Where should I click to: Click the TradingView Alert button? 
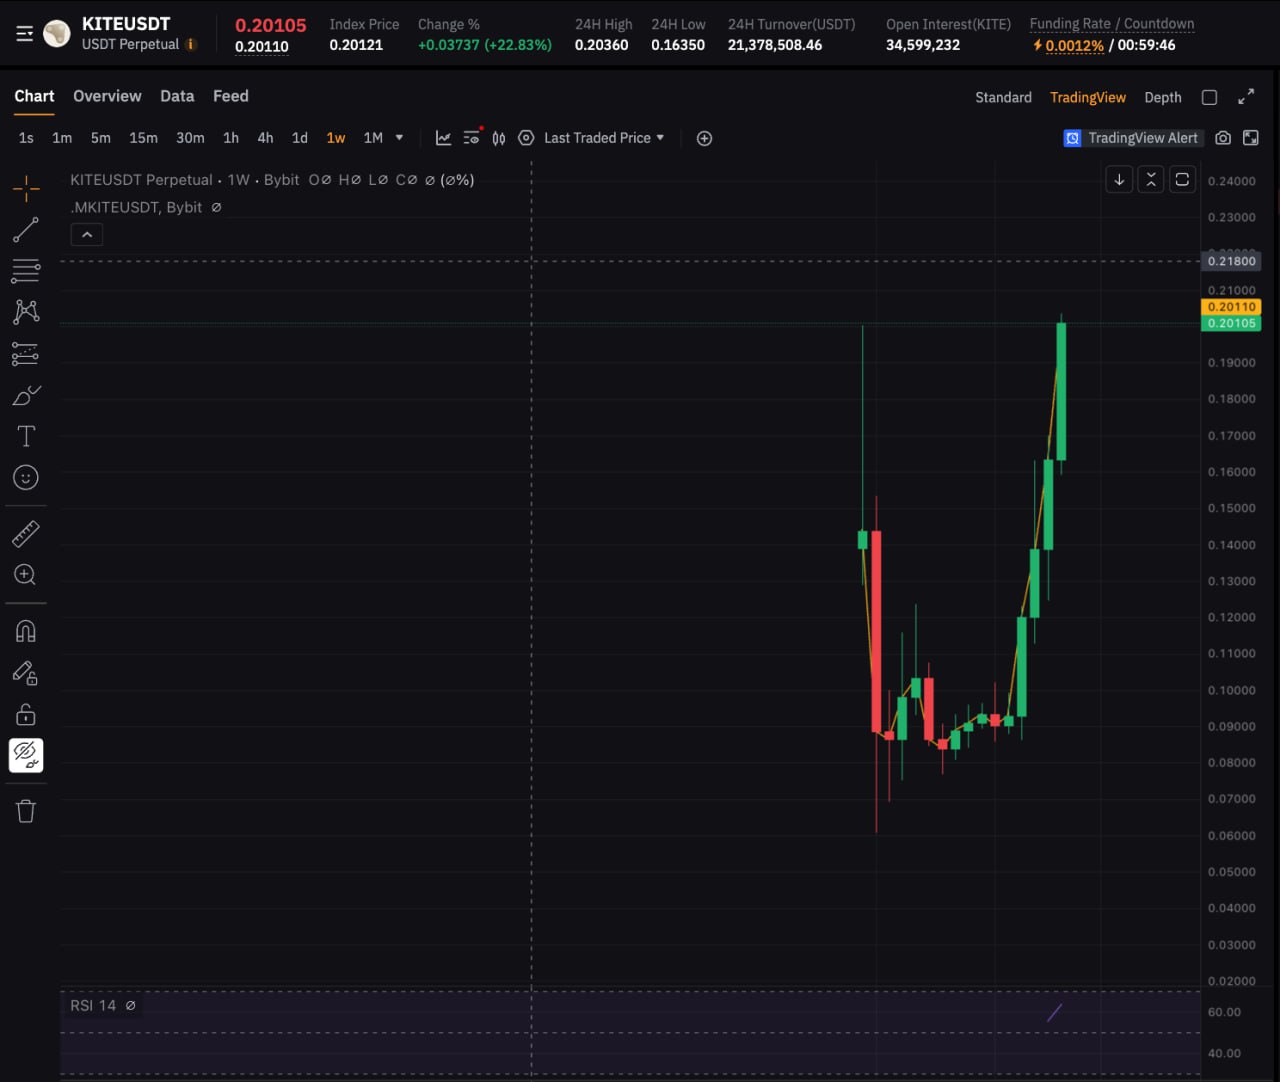point(1132,138)
